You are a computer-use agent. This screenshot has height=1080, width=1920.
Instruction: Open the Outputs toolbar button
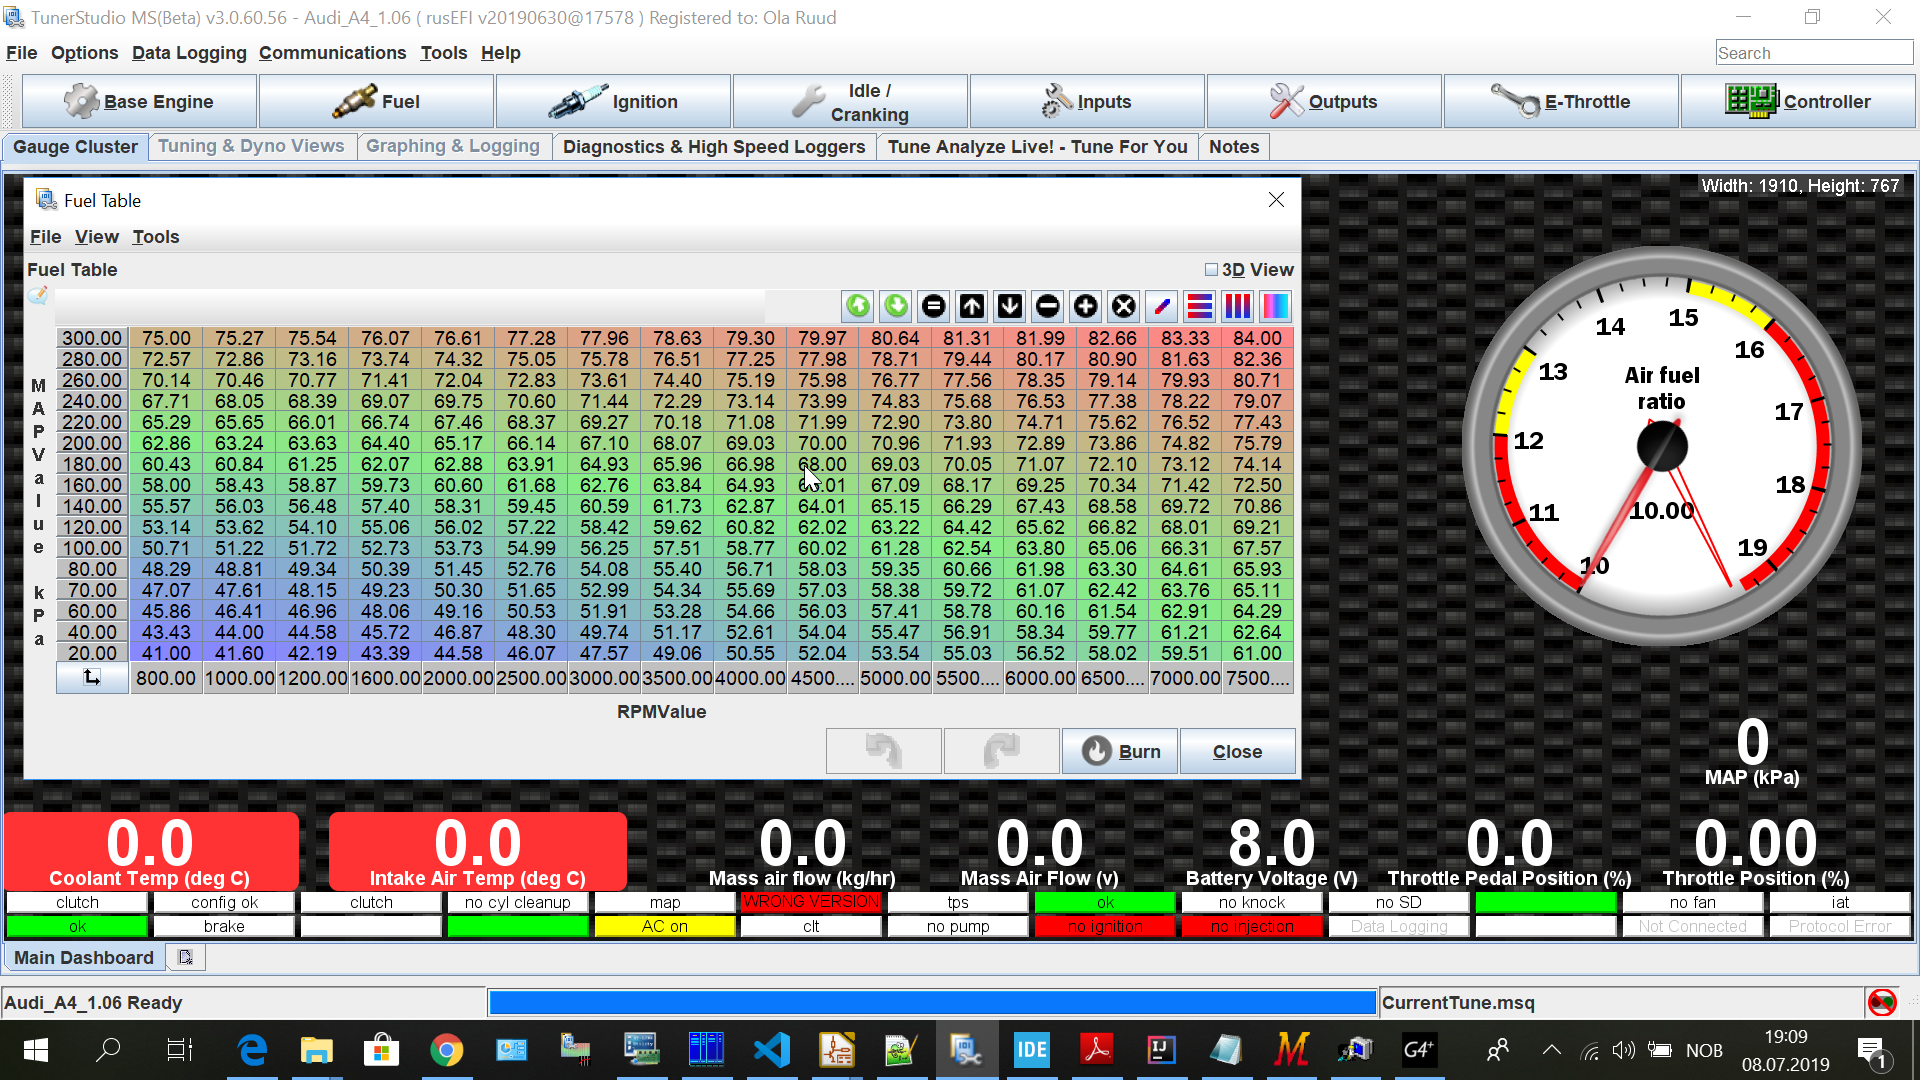[1324, 101]
